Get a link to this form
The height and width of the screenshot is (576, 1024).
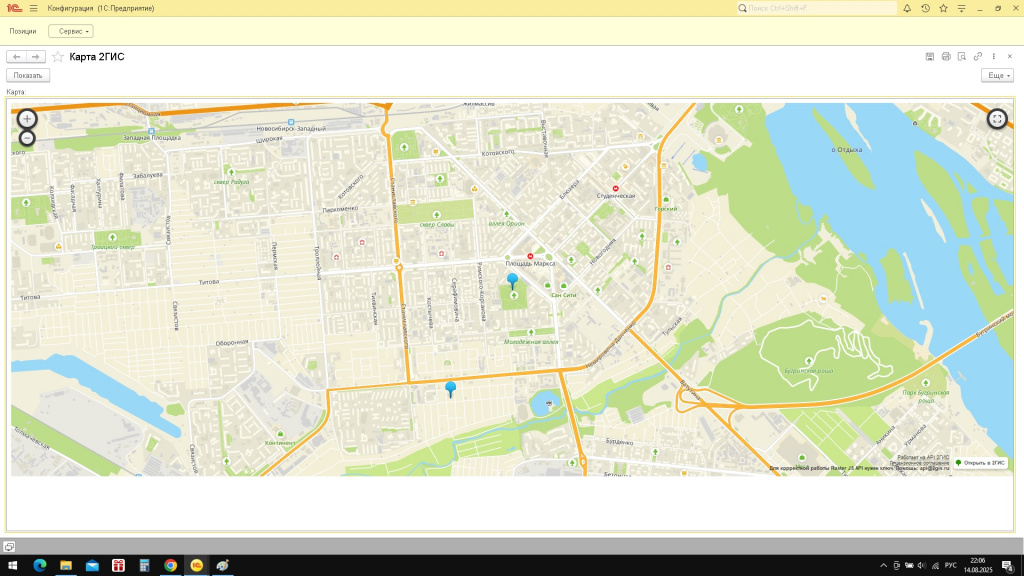coord(978,57)
